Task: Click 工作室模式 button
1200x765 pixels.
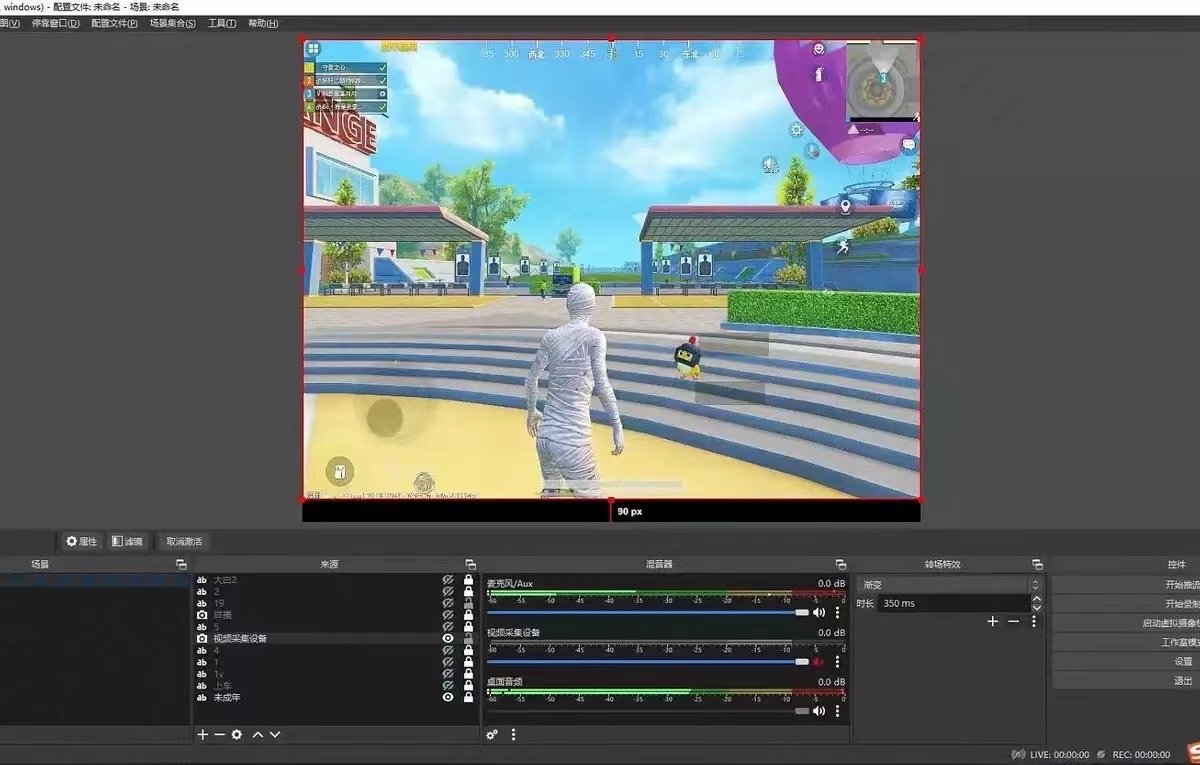Action: pos(1126,642)
